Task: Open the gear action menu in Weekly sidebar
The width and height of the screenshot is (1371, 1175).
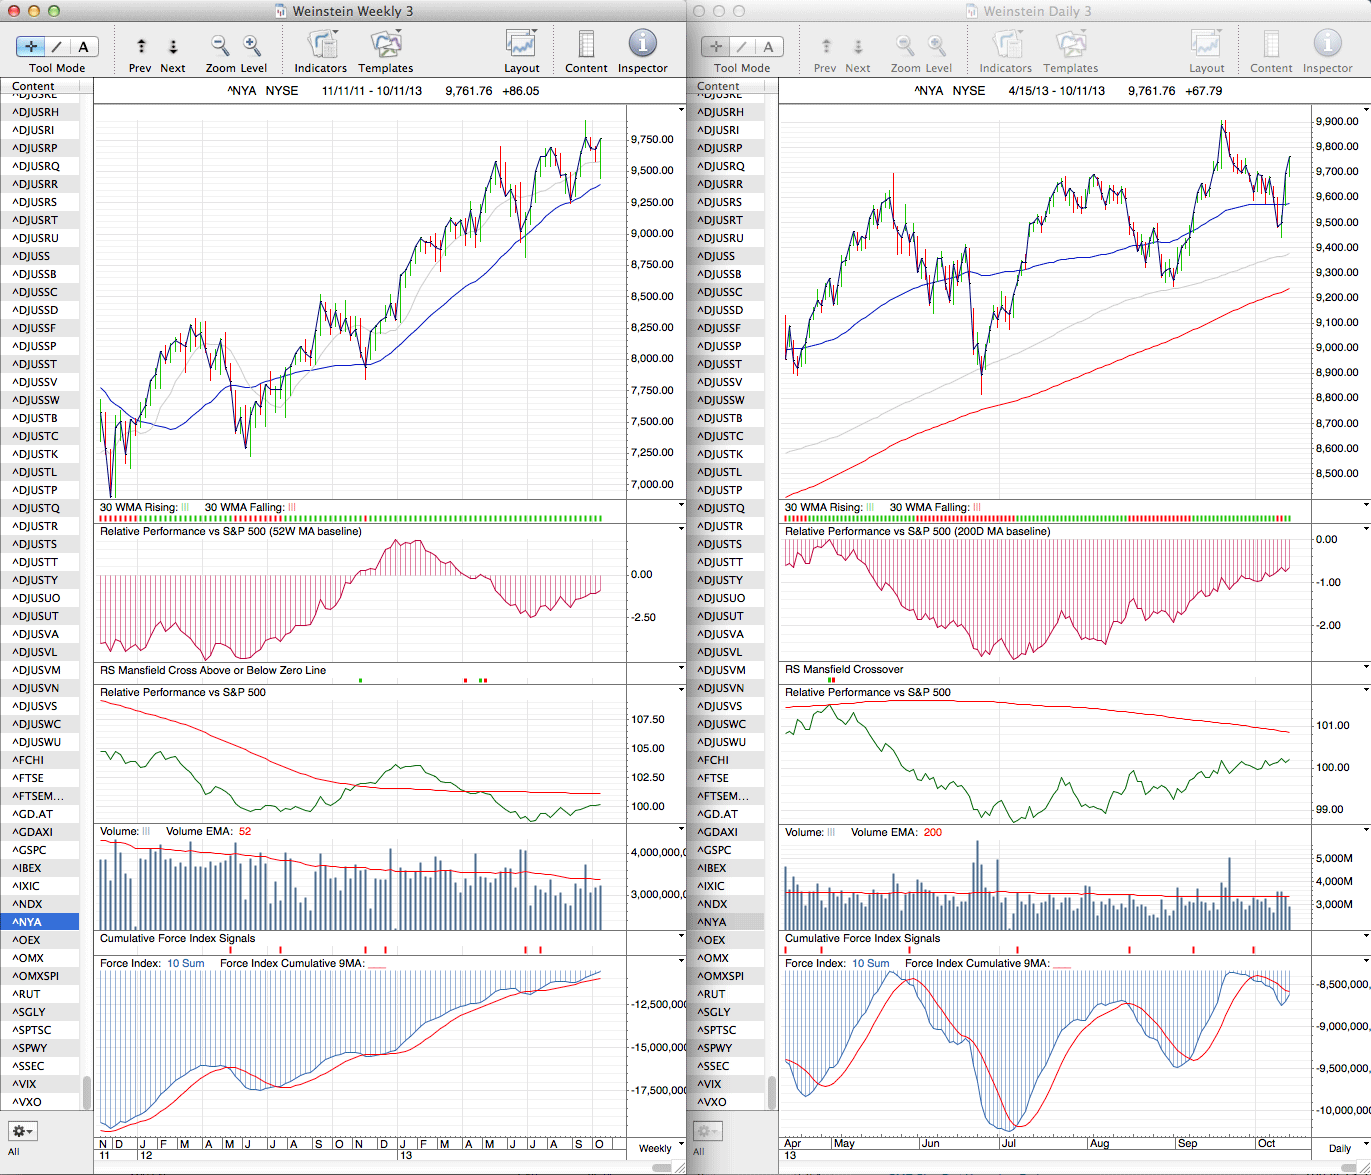Action: coord(22,1131)
